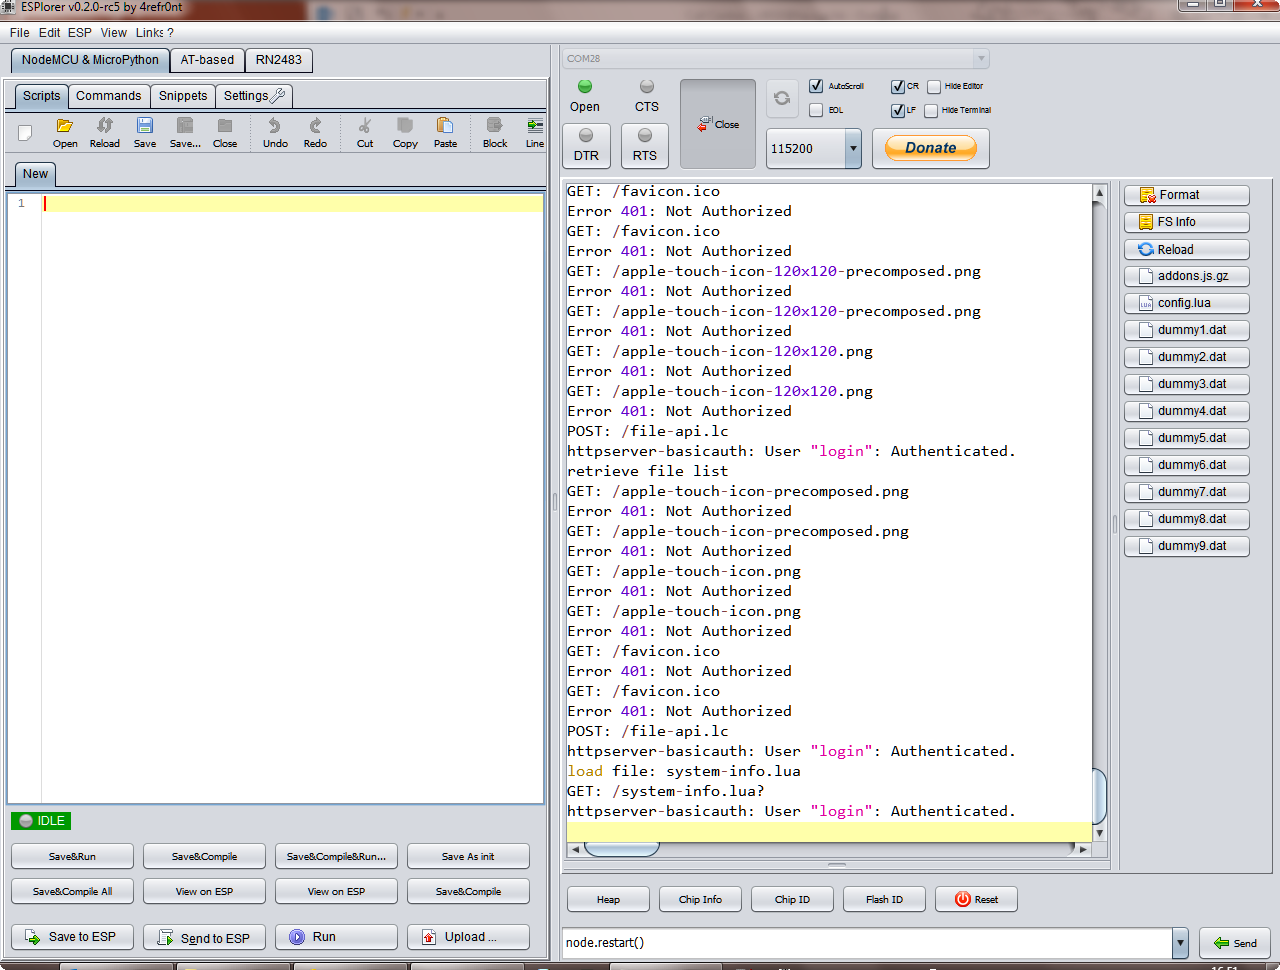Image resolution: width=1280 pixels, height=970 pixels.
Task: Click the serial port refresh icon
Action: point(782,98)
